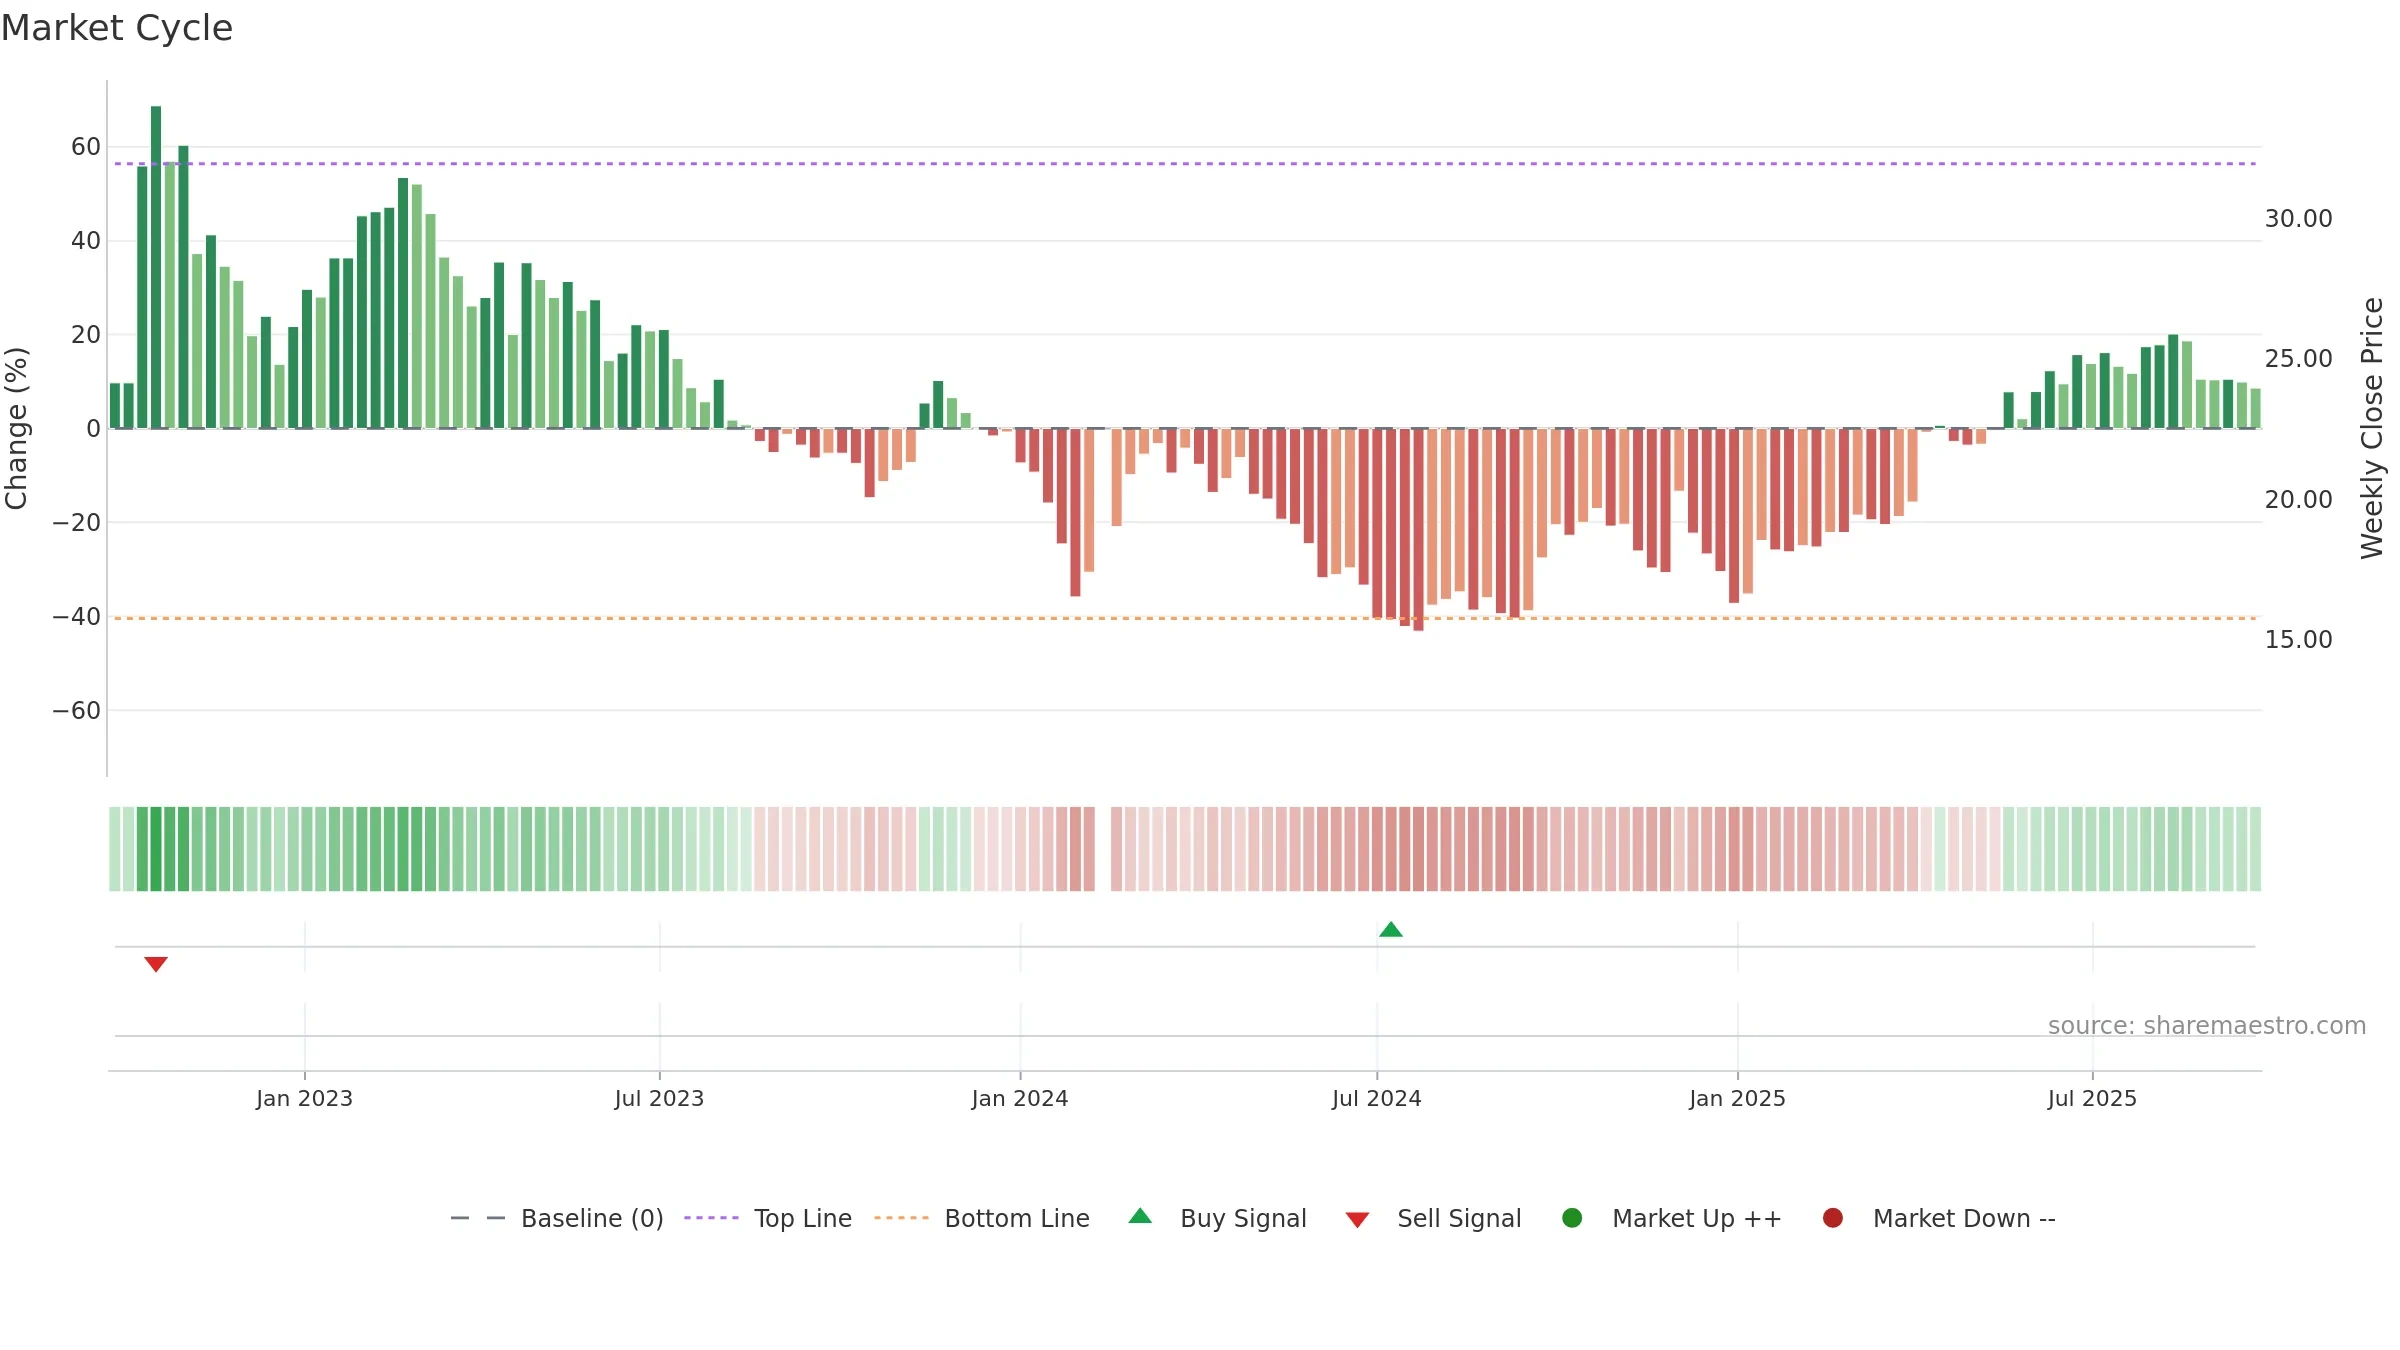Click the Jul 2024 axis label

tap(1376, 1098)
